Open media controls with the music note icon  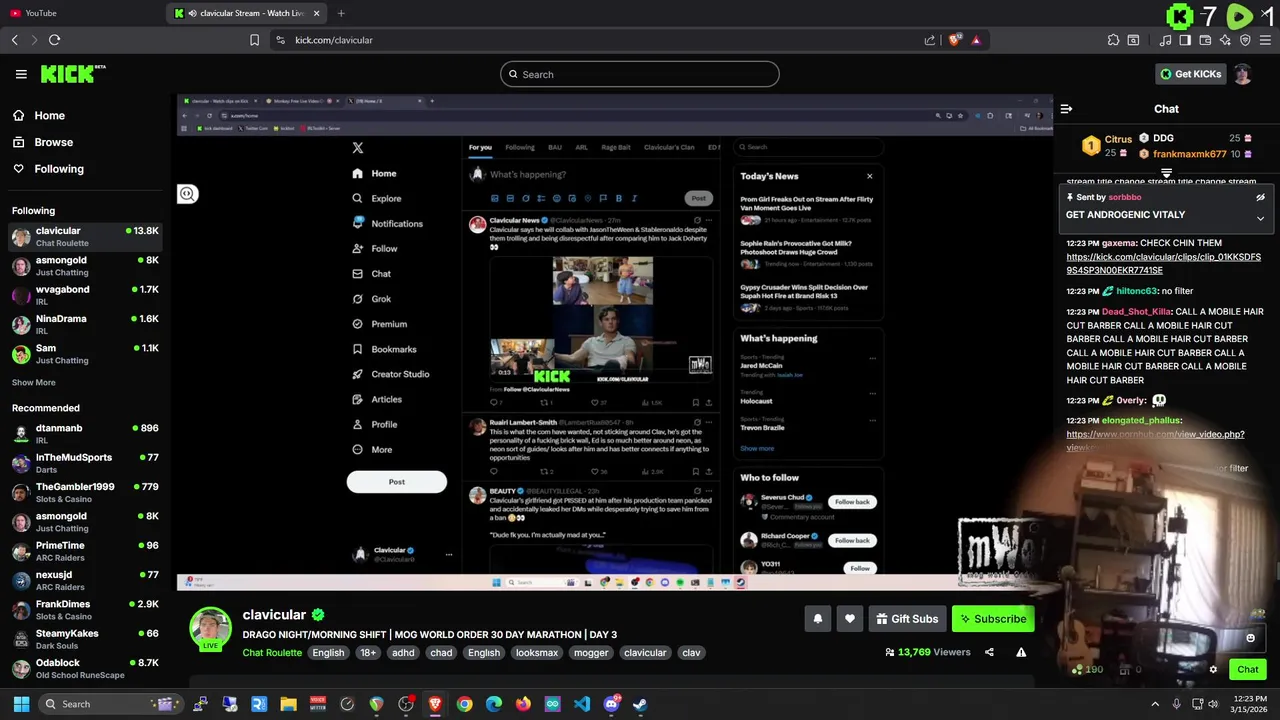point(1165,40)
